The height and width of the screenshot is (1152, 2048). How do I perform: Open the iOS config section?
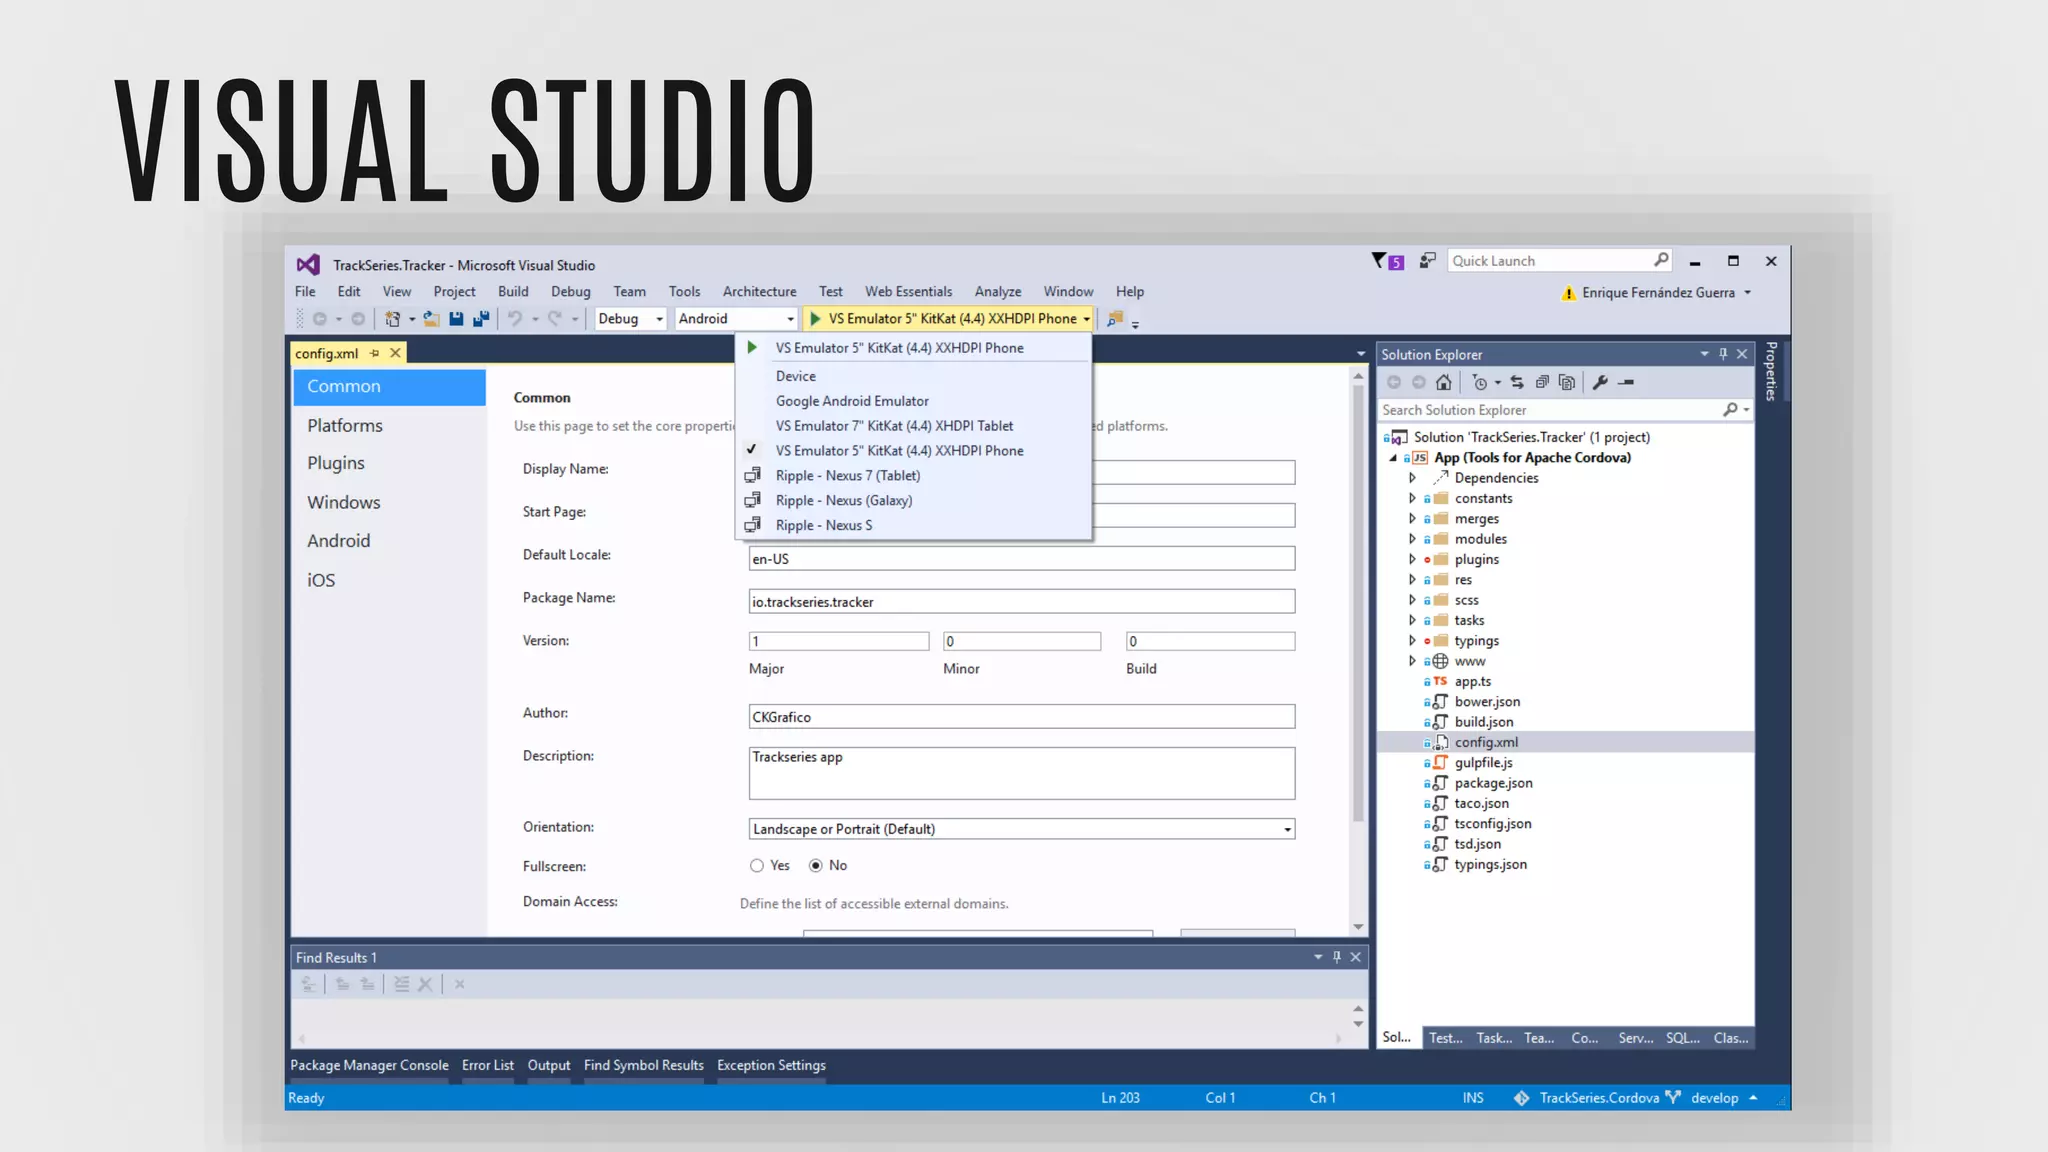coord(321,580)
